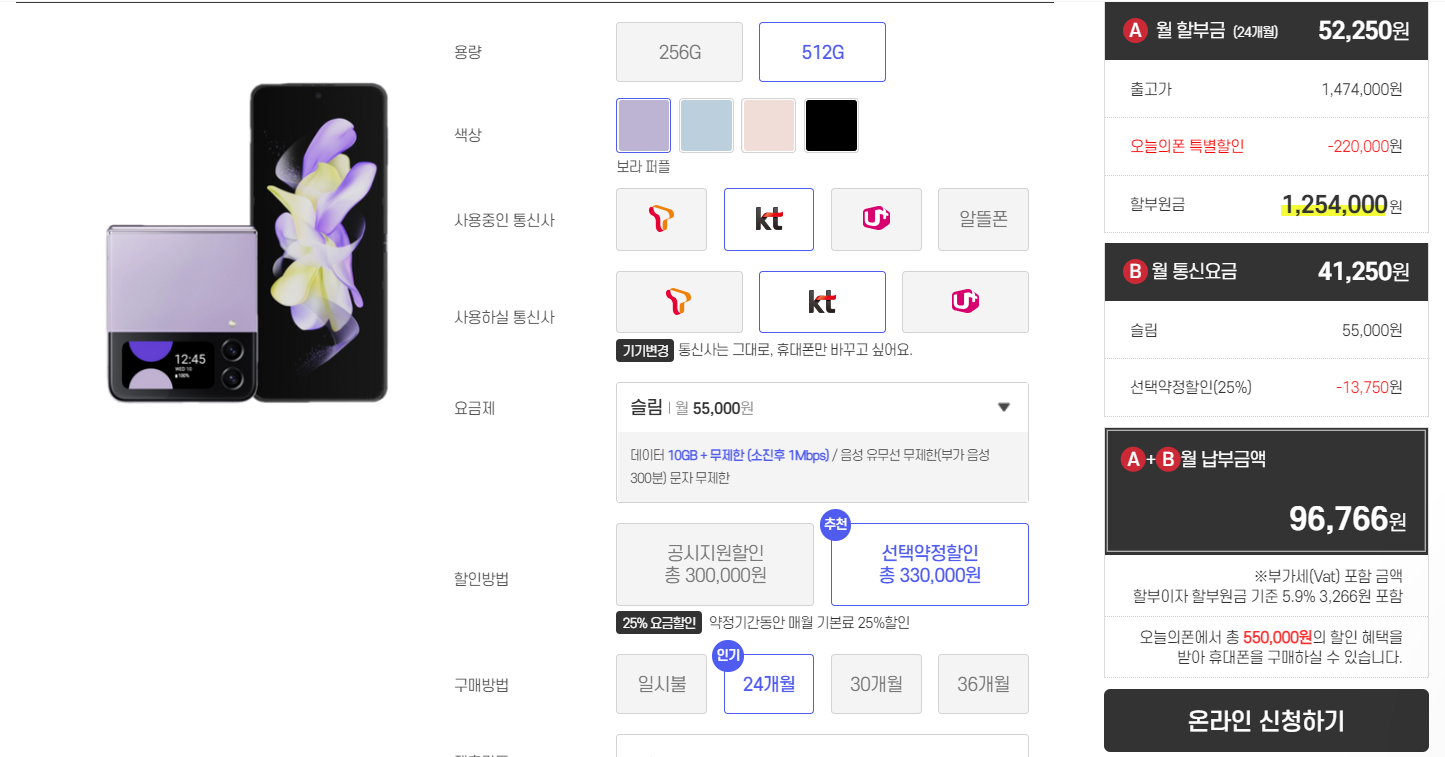This screenshot has width=1445, height=757.
Task: Select 선택약정할인 총 330,000원 option
Action: (930, 564)
